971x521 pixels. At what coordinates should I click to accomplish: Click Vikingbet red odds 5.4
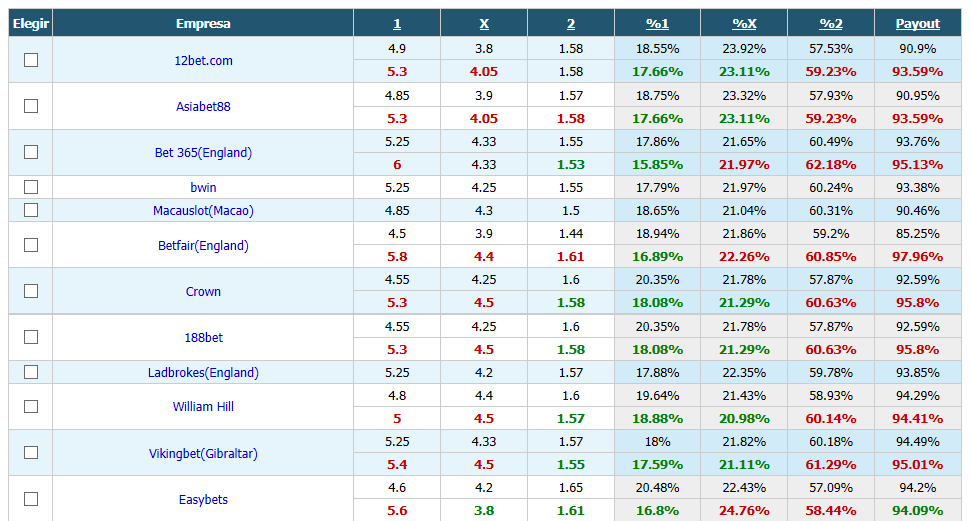[397, 465]
